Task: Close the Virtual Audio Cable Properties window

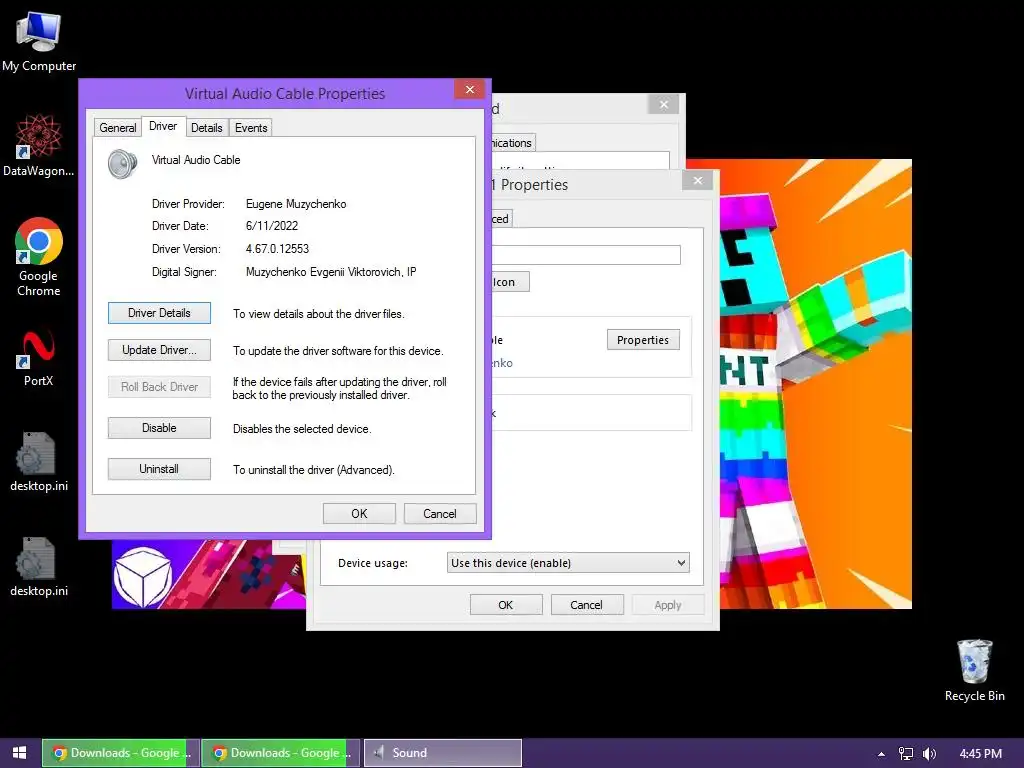Action: coord(470,89)
